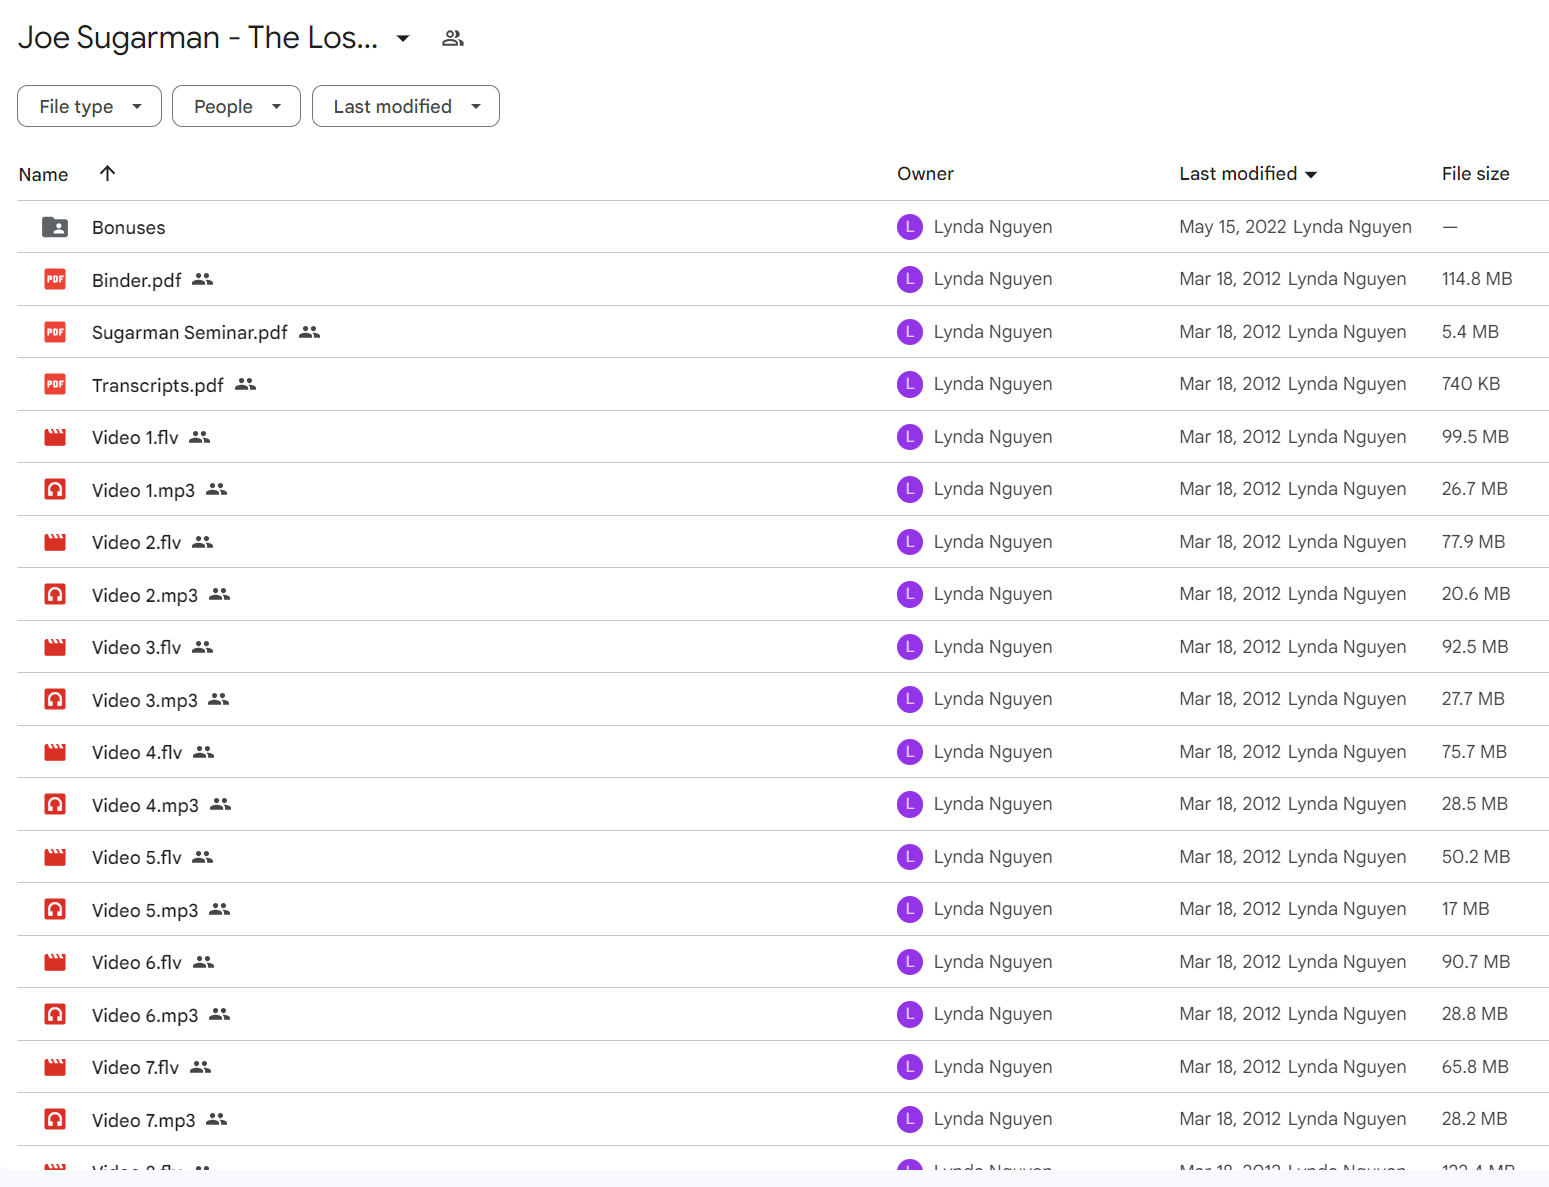Click the 99.5 MB file size value
Image resolution: width=1549 pixels, height=1187 pixels.
[x=1475, y=437]
